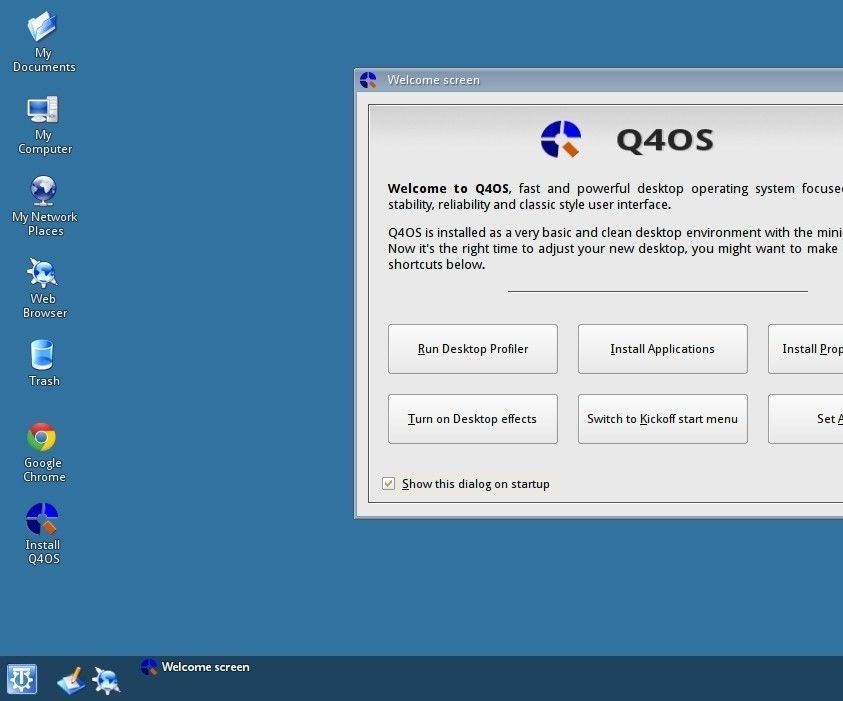Click the Welcome screen window title text
The image size is (843, 701).
(433, 80)
